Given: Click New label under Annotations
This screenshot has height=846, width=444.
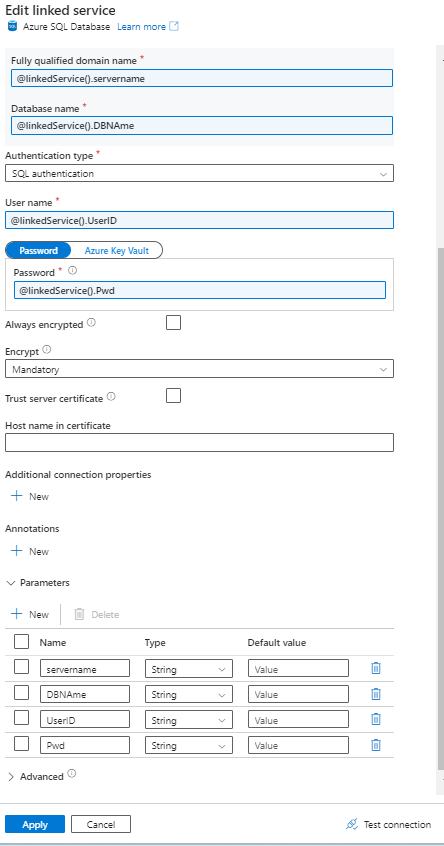Looking at the screenshot, I should [x=39, y=551].
